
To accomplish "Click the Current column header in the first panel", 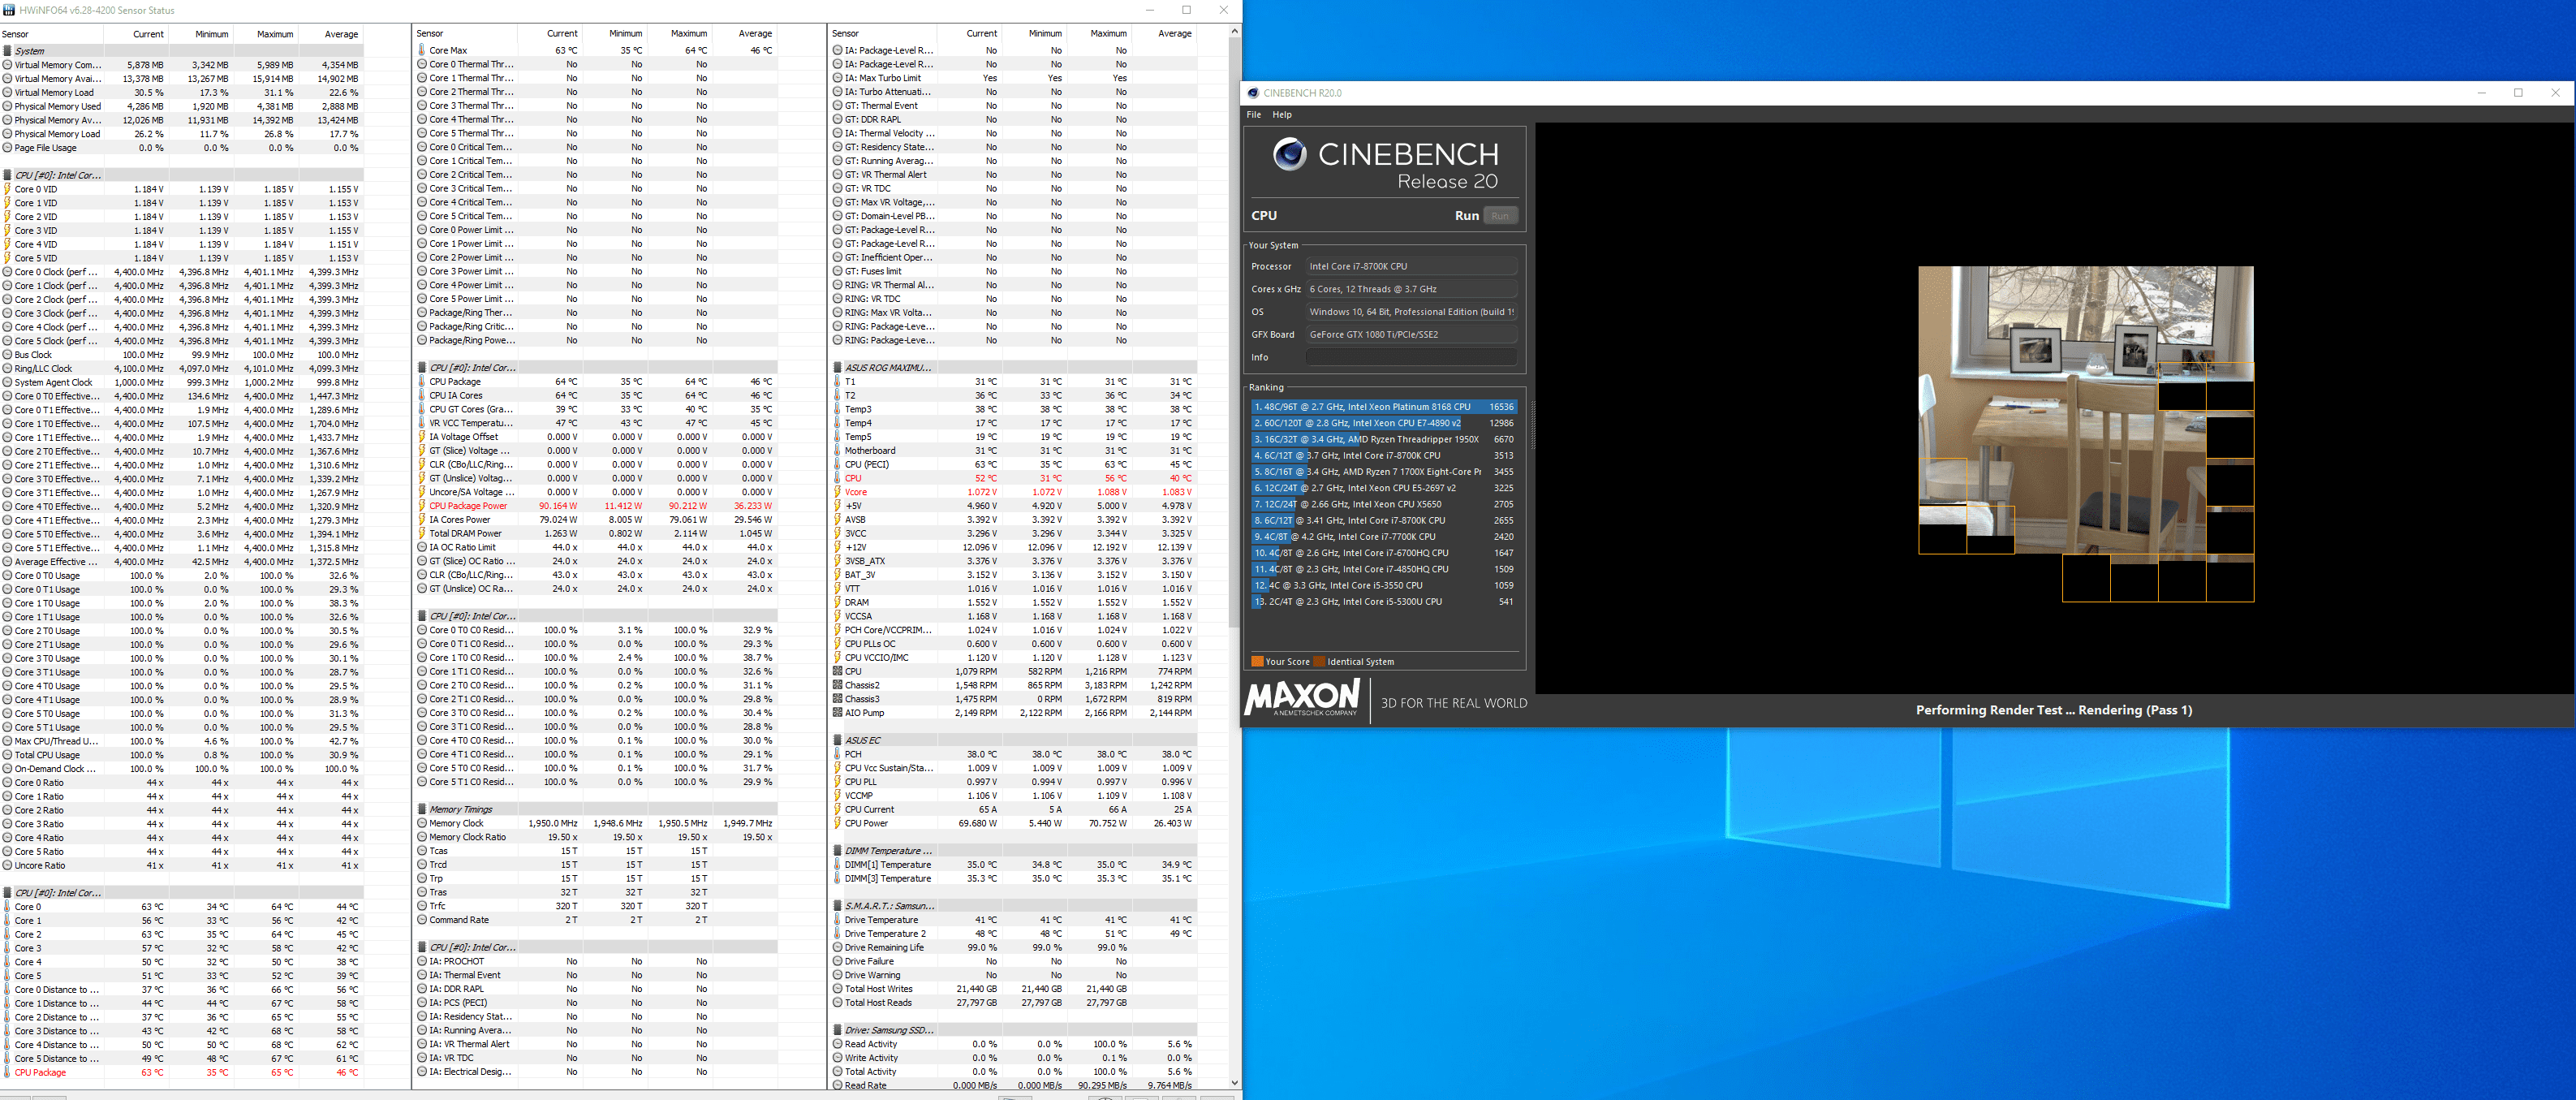I will (148, 34).
